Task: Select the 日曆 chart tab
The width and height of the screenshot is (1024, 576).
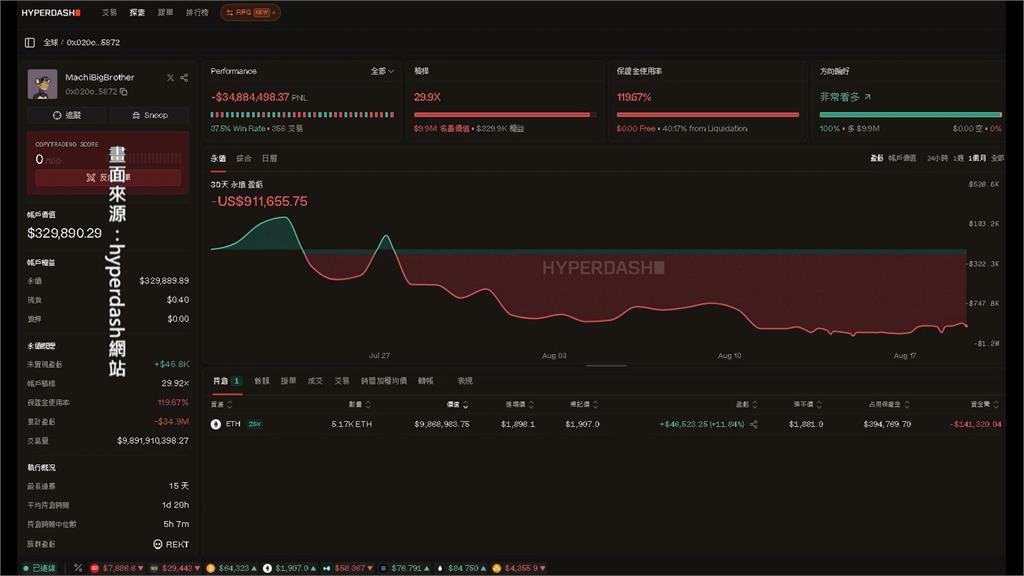Action: (x=269, y=159)
